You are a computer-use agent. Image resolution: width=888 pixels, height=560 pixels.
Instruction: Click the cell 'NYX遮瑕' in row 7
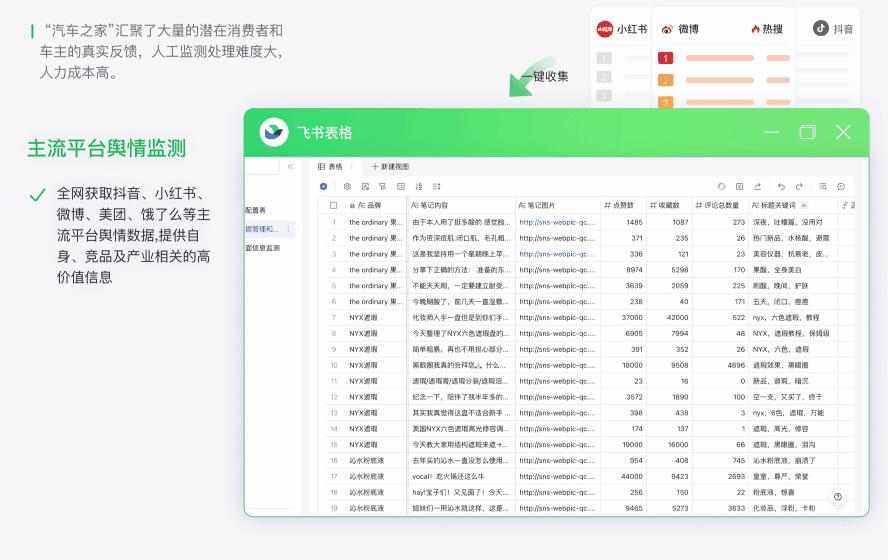pyautogui.click(x=363, y=318)
